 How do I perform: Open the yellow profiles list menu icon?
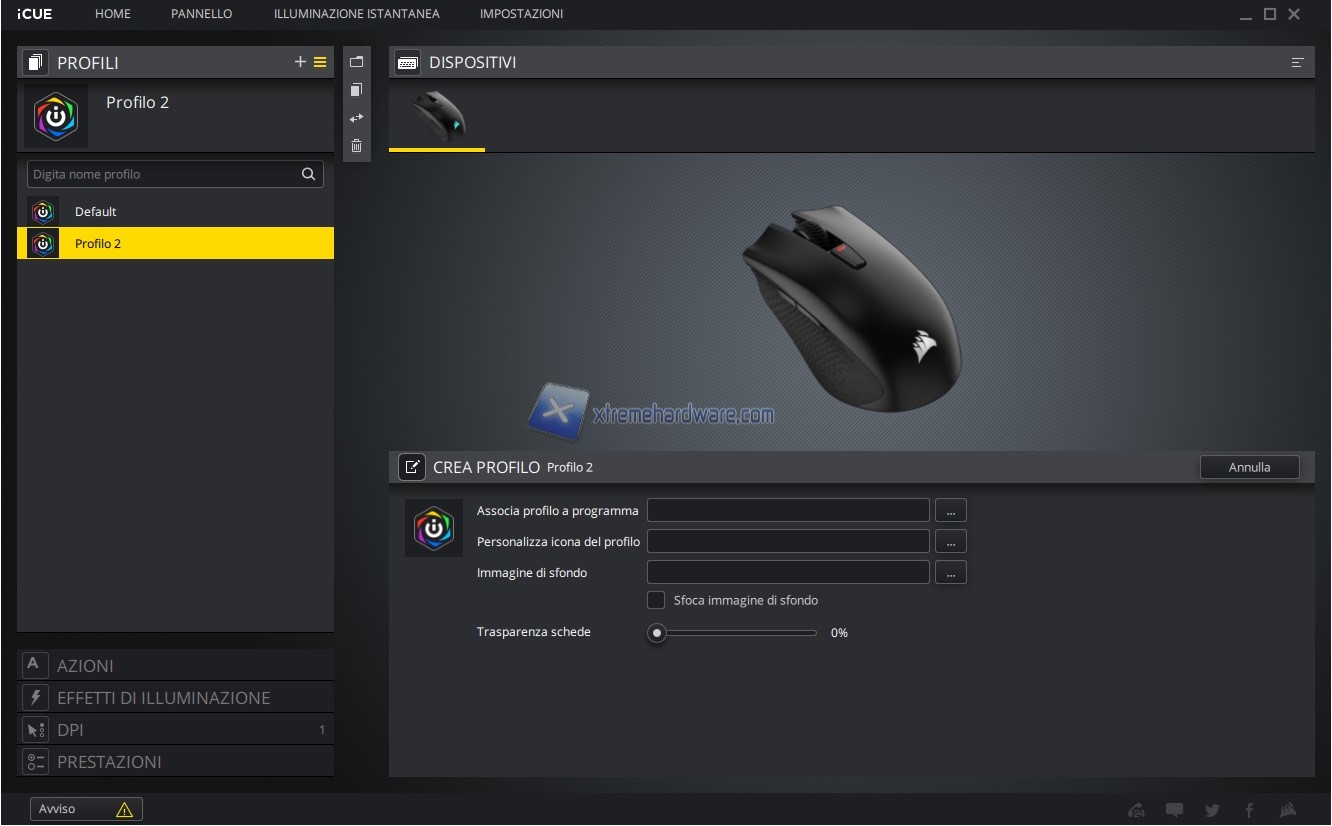pos(320,62)
